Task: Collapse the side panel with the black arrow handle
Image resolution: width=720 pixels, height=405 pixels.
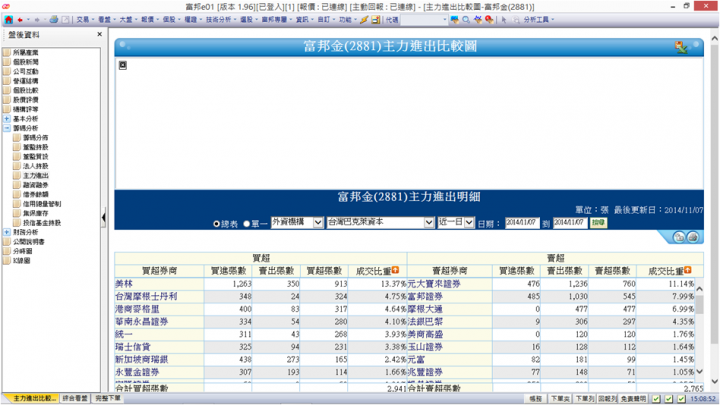Action: [104, 217]
